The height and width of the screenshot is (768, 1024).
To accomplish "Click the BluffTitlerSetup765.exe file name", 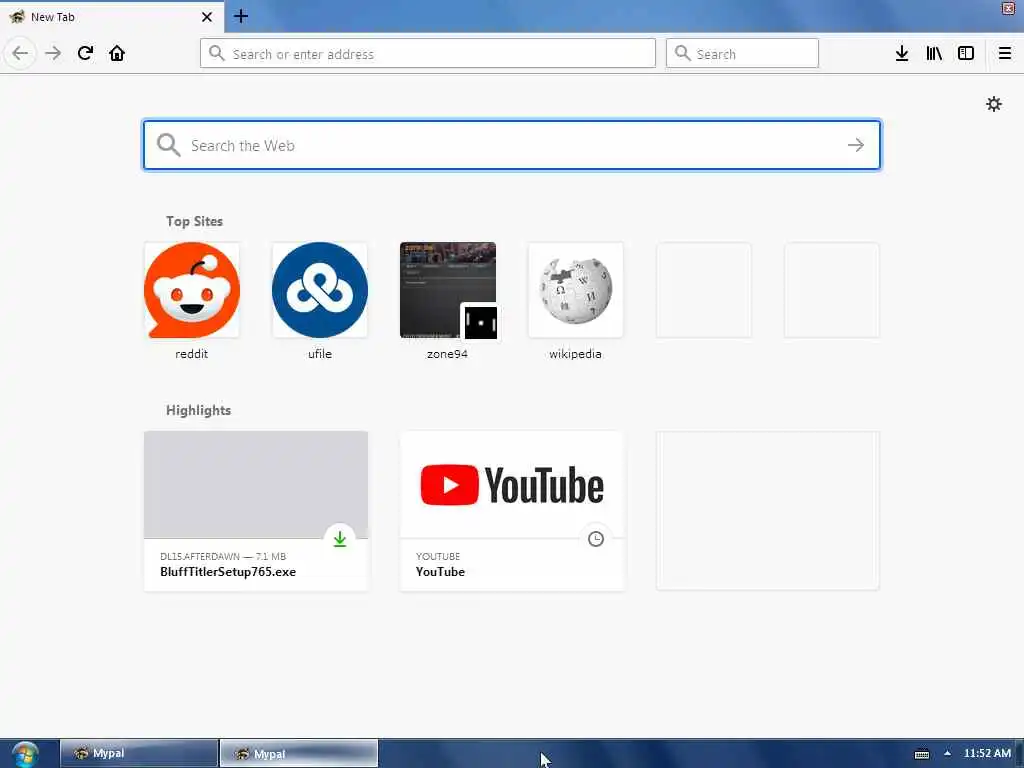I will (x=228, y=571).
